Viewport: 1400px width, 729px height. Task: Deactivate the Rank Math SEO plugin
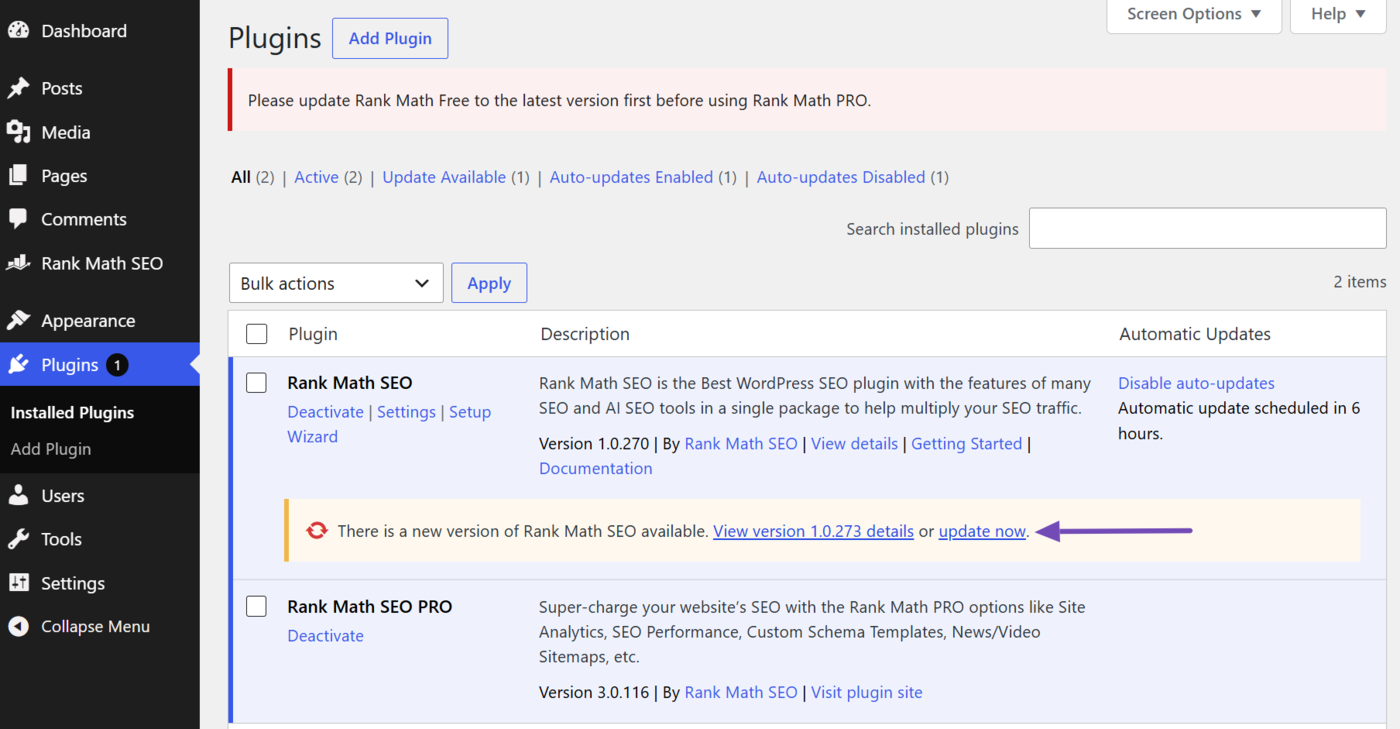[325, 412]
